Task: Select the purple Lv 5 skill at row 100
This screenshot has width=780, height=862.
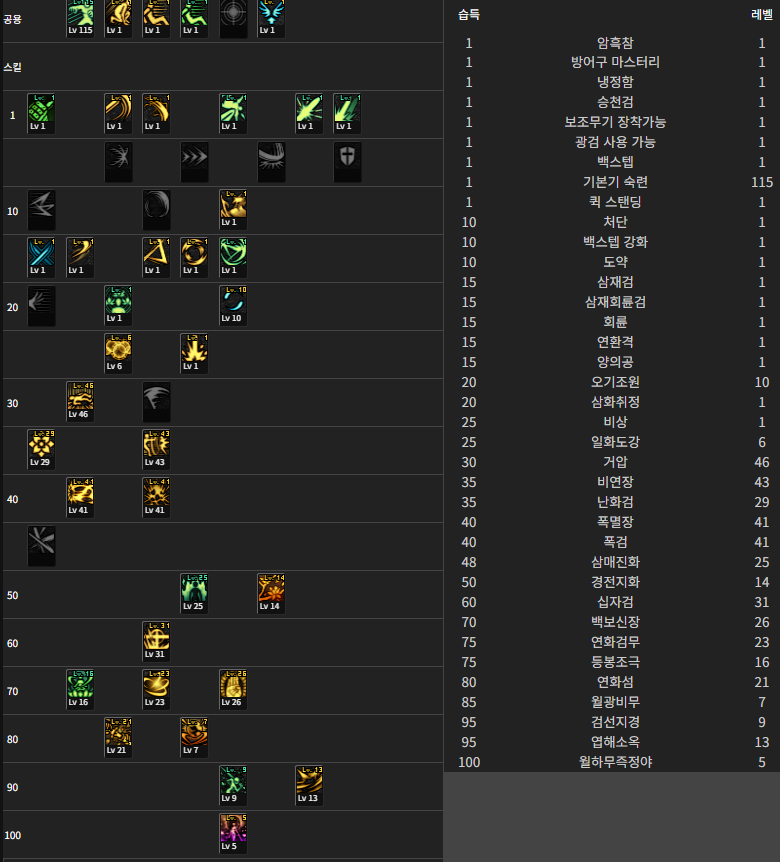Action: [233, 834]
